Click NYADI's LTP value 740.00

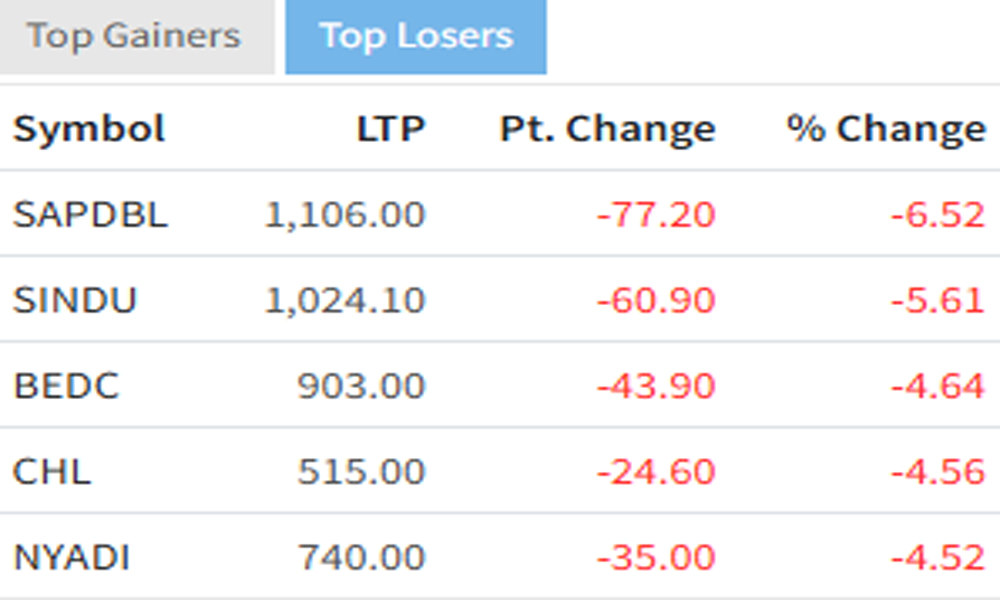[x=361, y=557]
